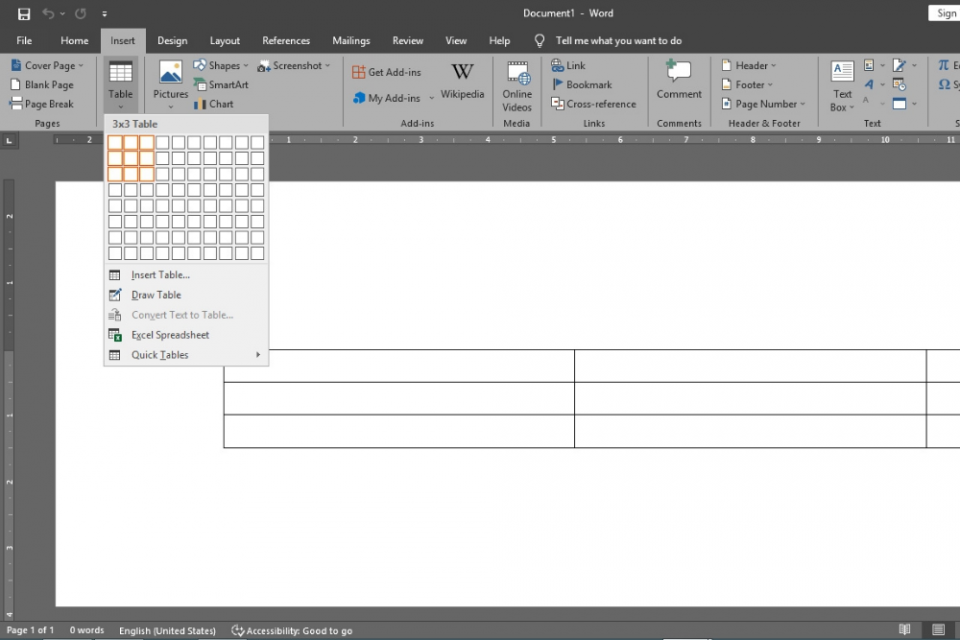Open My Add-ins
Viewport: 960px width, 640px height.
[393, 98]
